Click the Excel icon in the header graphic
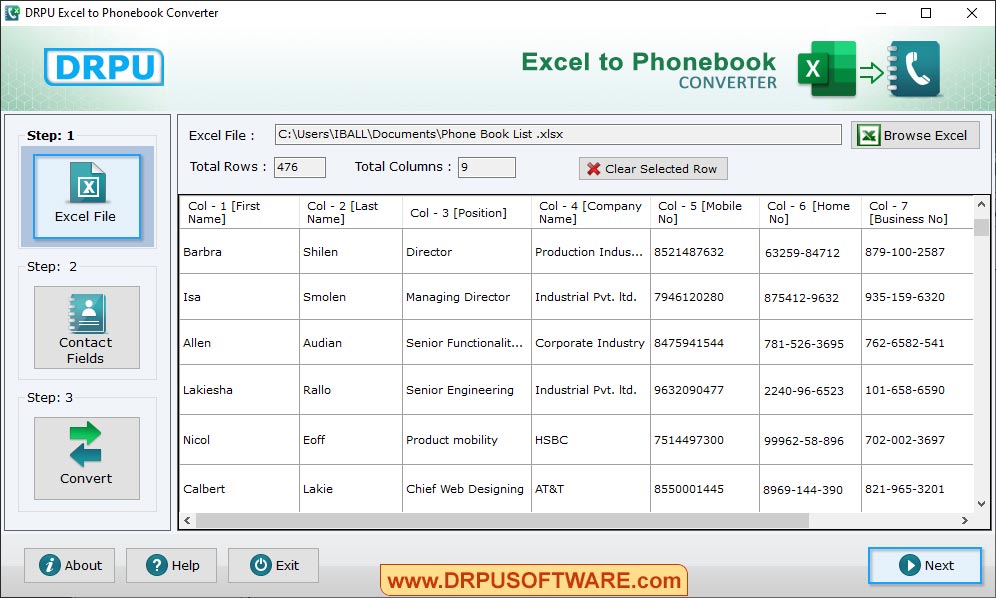 [828, 69]
